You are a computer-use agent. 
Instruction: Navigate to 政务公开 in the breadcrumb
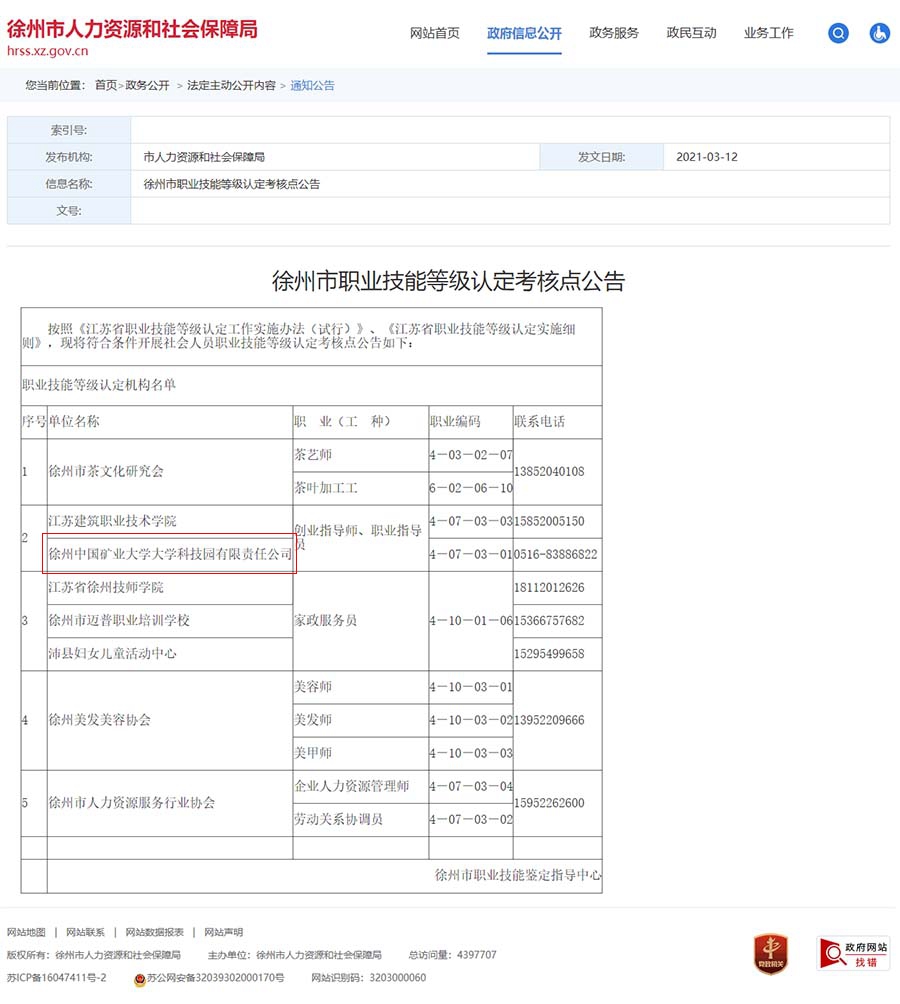click(x=148, y=86)
